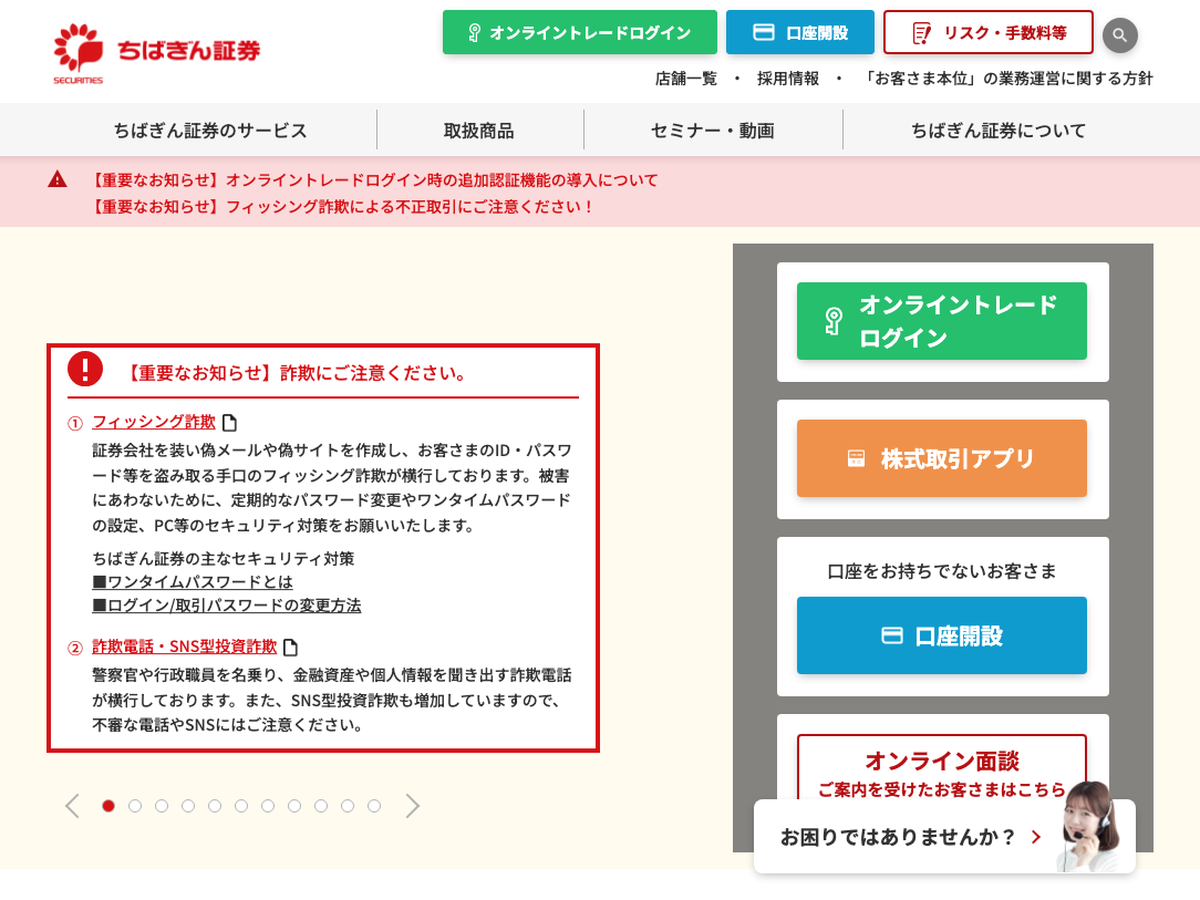Select the second carousel dot
Screen dimensions: 1200x900
point(135,806)
